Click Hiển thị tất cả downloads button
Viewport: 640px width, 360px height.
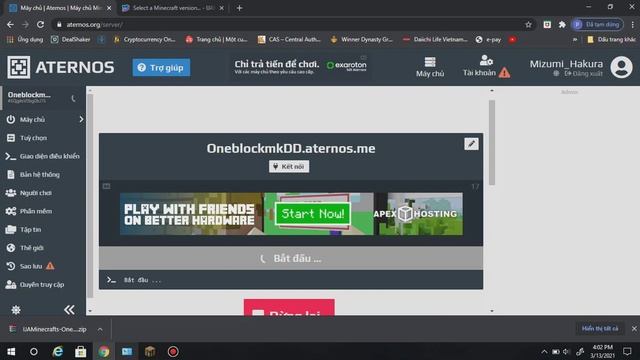point(600,329)
